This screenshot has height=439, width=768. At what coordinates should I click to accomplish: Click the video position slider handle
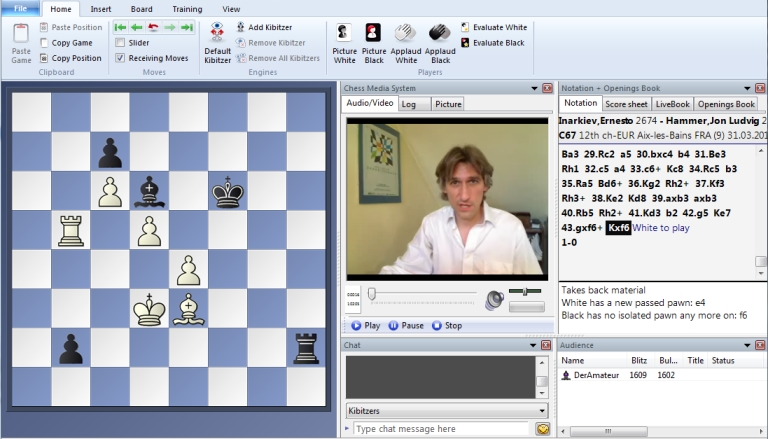[x=372, y=293]
